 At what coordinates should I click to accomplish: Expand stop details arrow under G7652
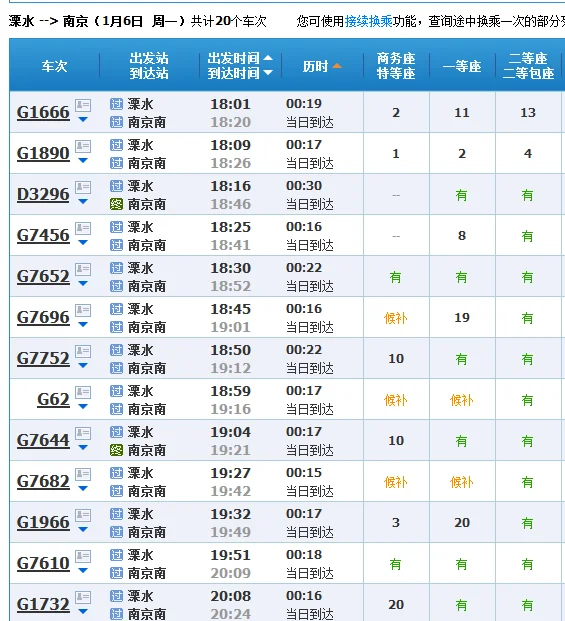pyautogui.click(x=83, y=283)
